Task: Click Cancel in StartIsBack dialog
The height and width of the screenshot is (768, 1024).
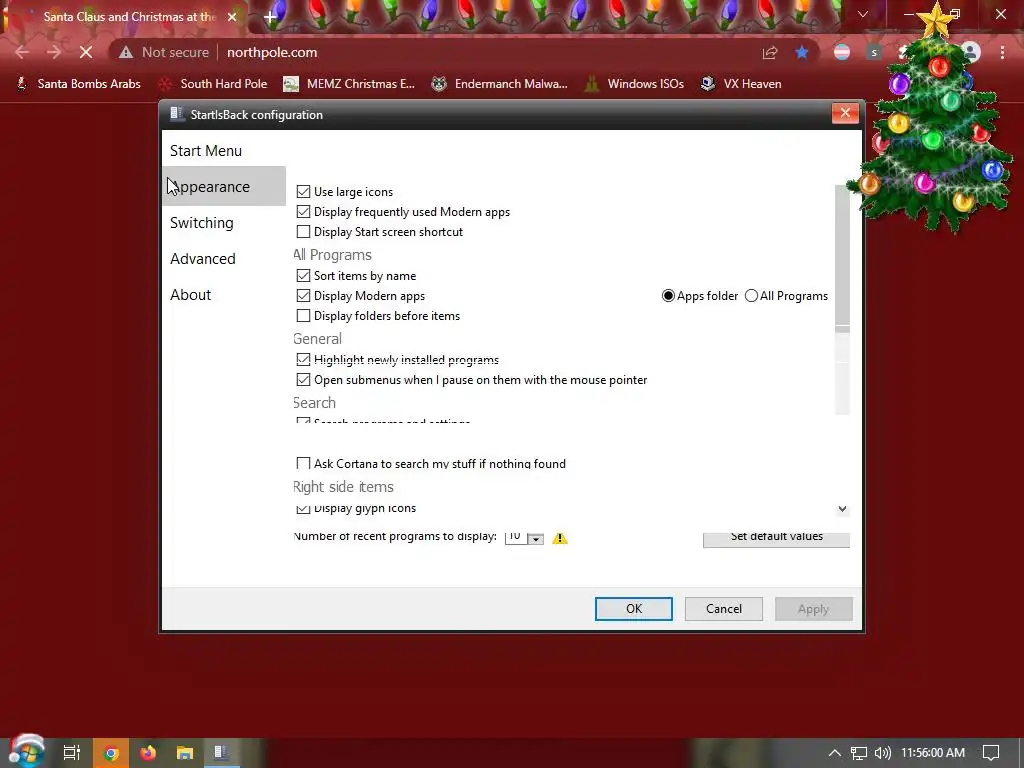Action: 724,609
